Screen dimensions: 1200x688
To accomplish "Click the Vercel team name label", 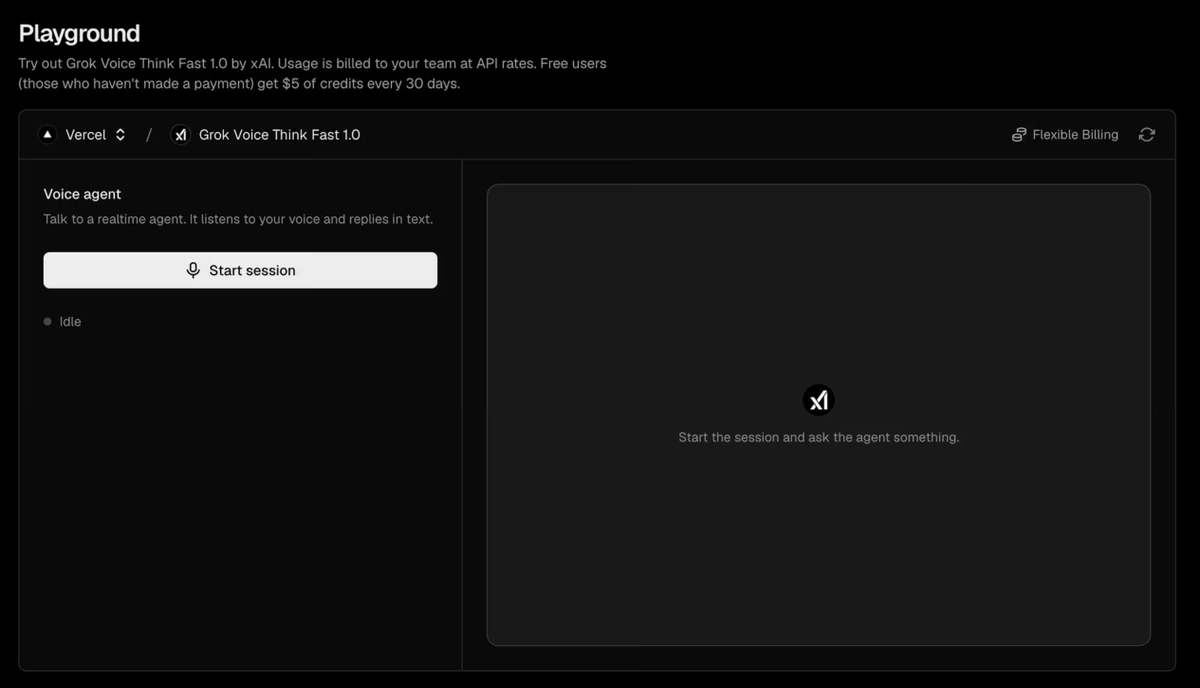I will 86,134.
